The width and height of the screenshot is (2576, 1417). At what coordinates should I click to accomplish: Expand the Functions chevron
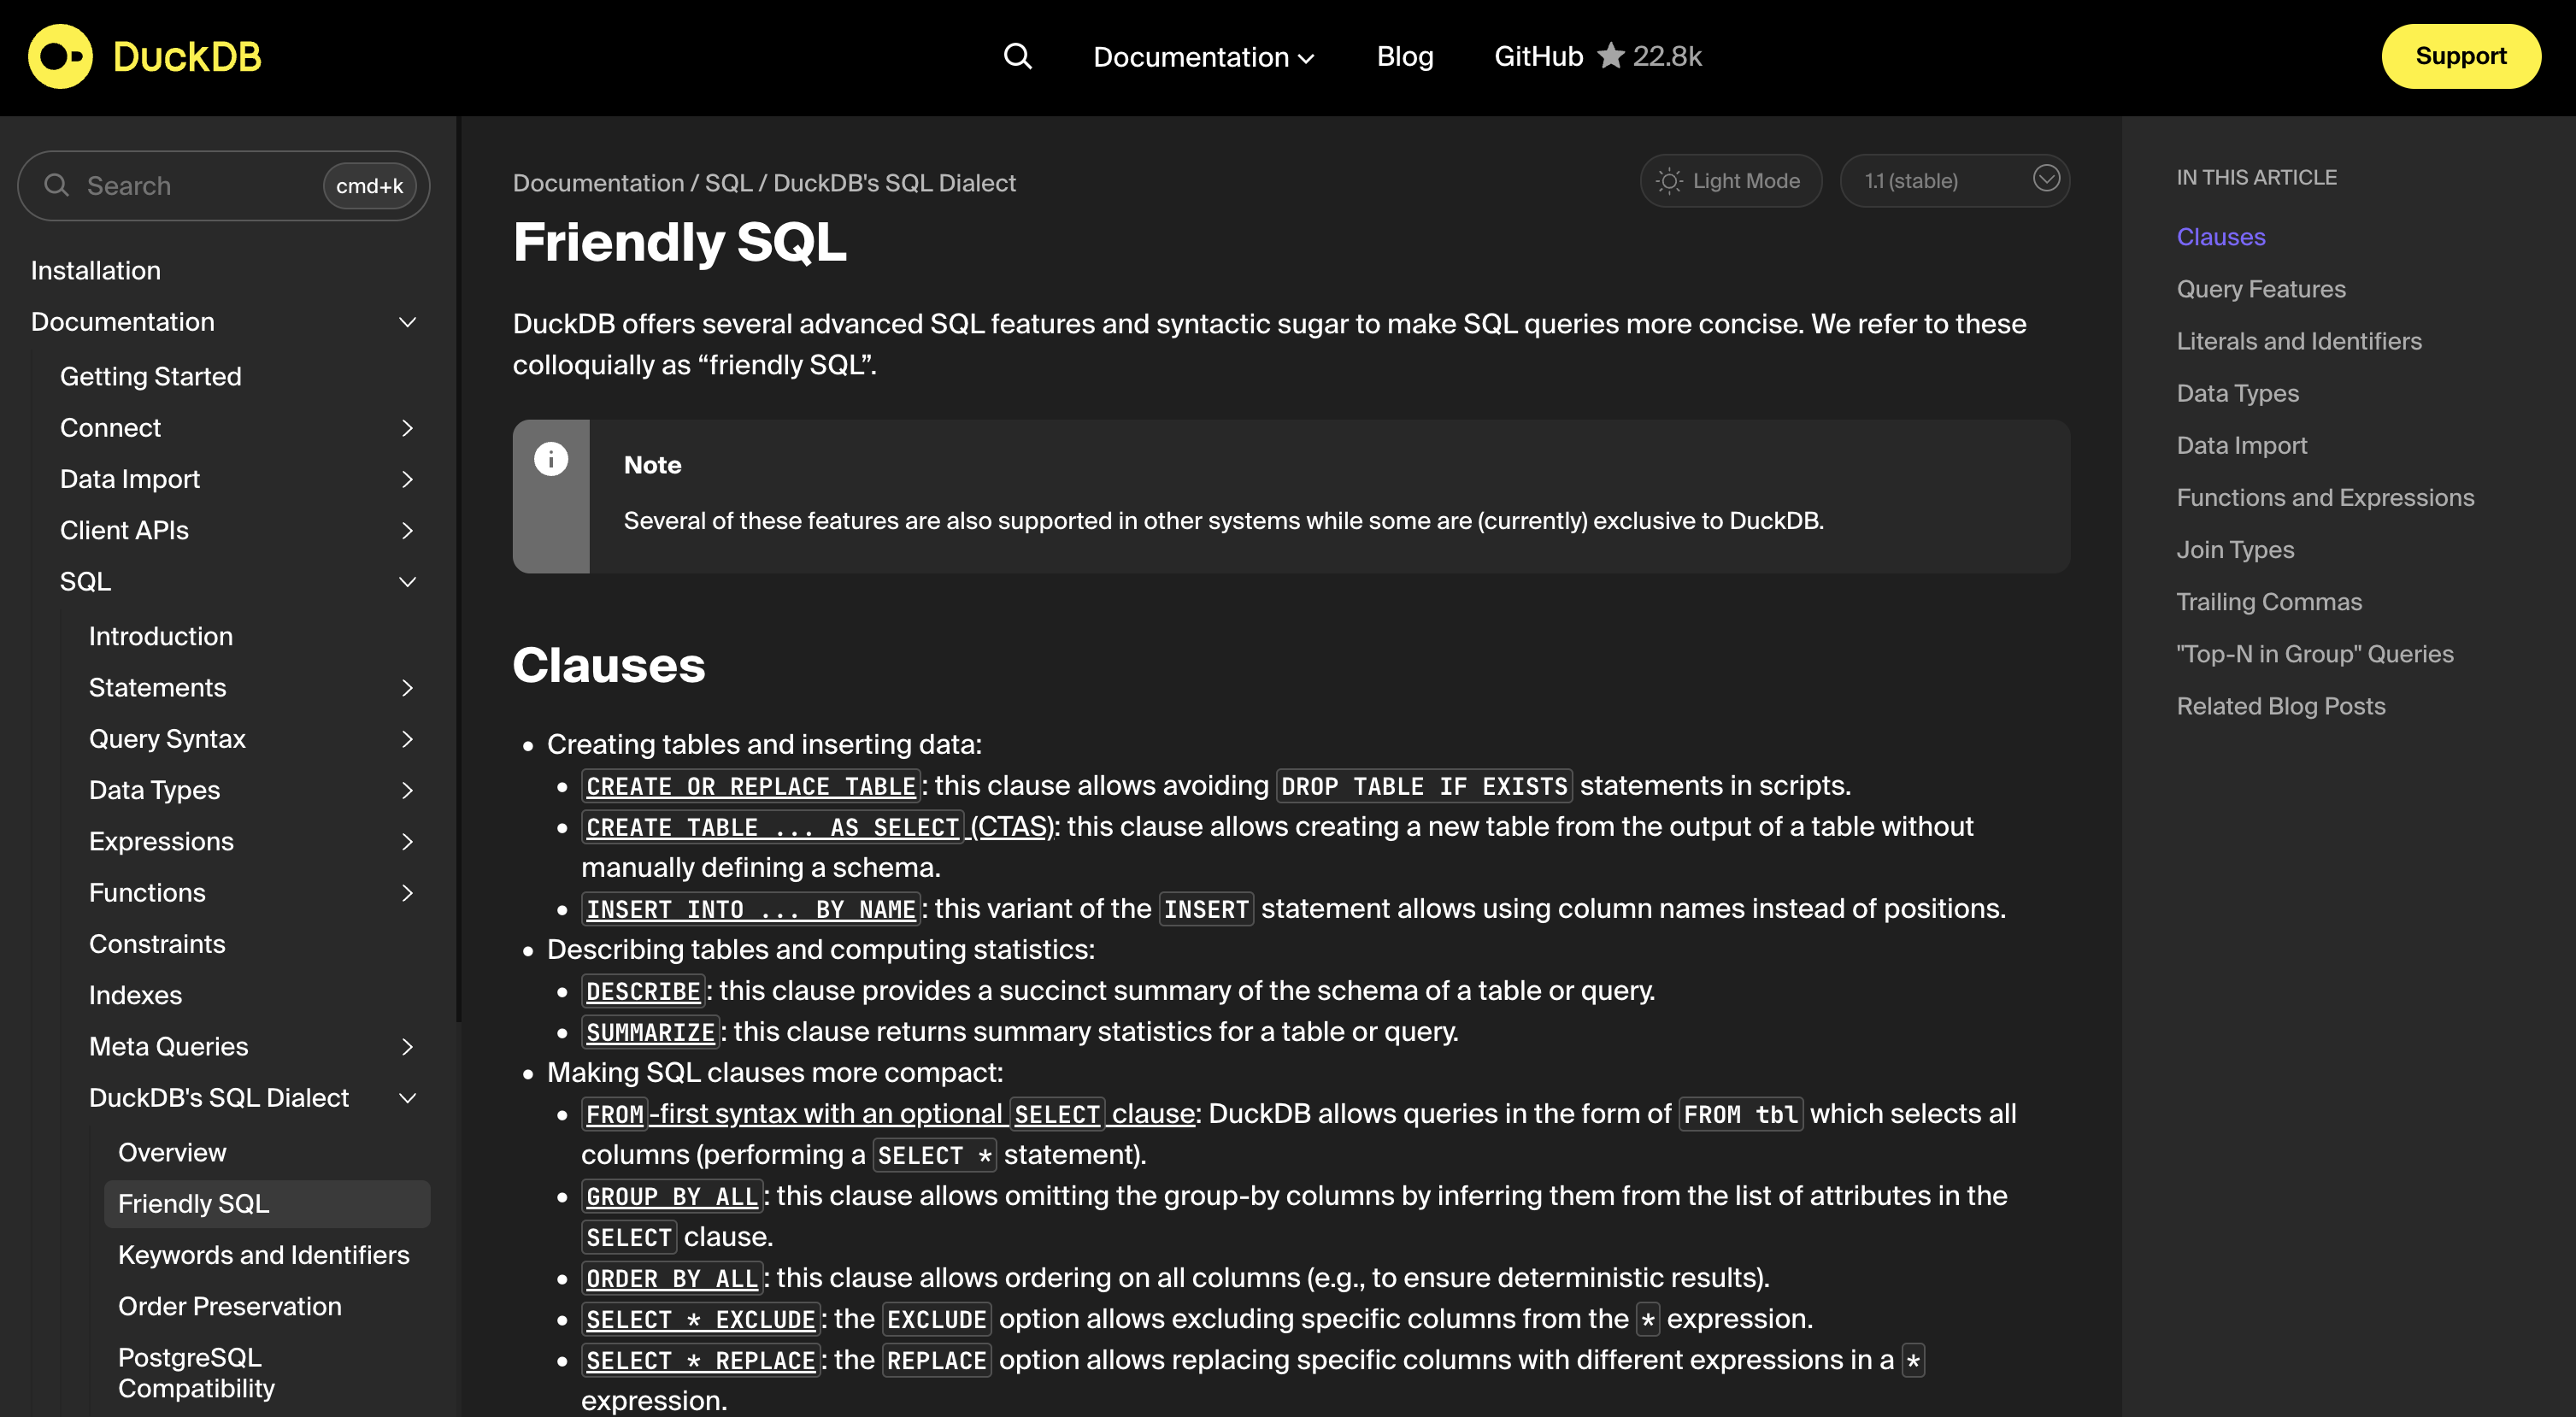407,893
